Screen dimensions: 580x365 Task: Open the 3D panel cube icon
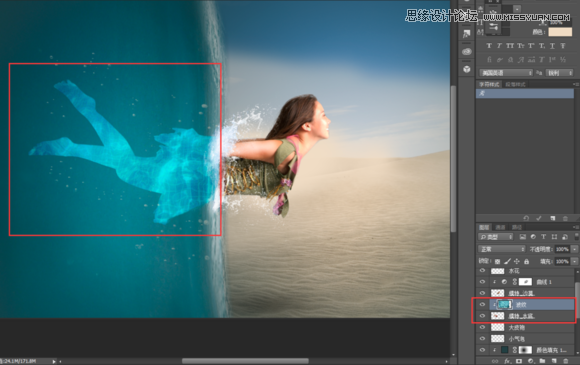click(x=467, y=69)
